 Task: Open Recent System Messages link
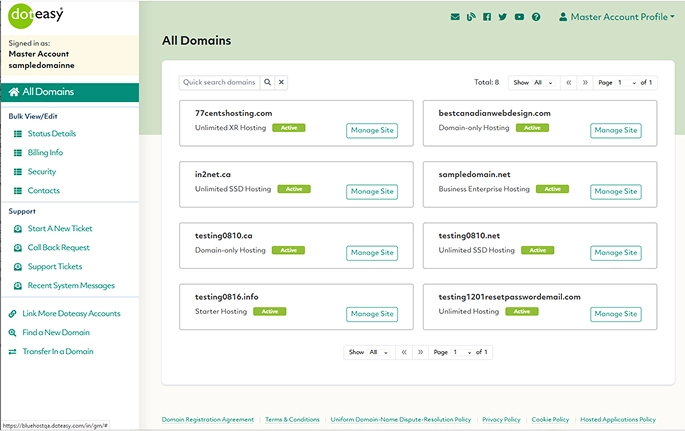pyautogui.click(x=71, y=286)
